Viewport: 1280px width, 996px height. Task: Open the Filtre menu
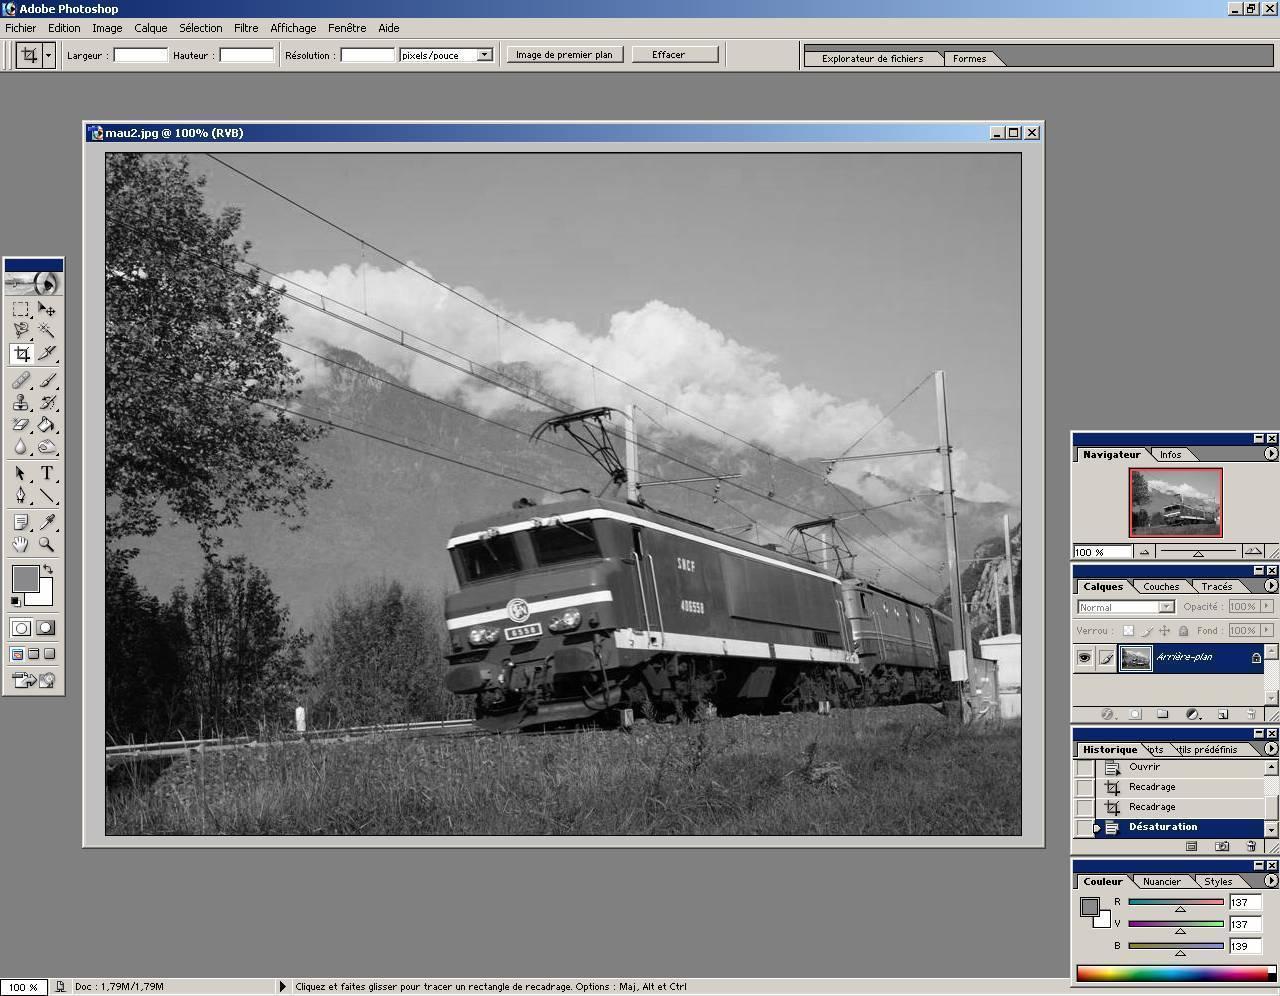(245, 28)
